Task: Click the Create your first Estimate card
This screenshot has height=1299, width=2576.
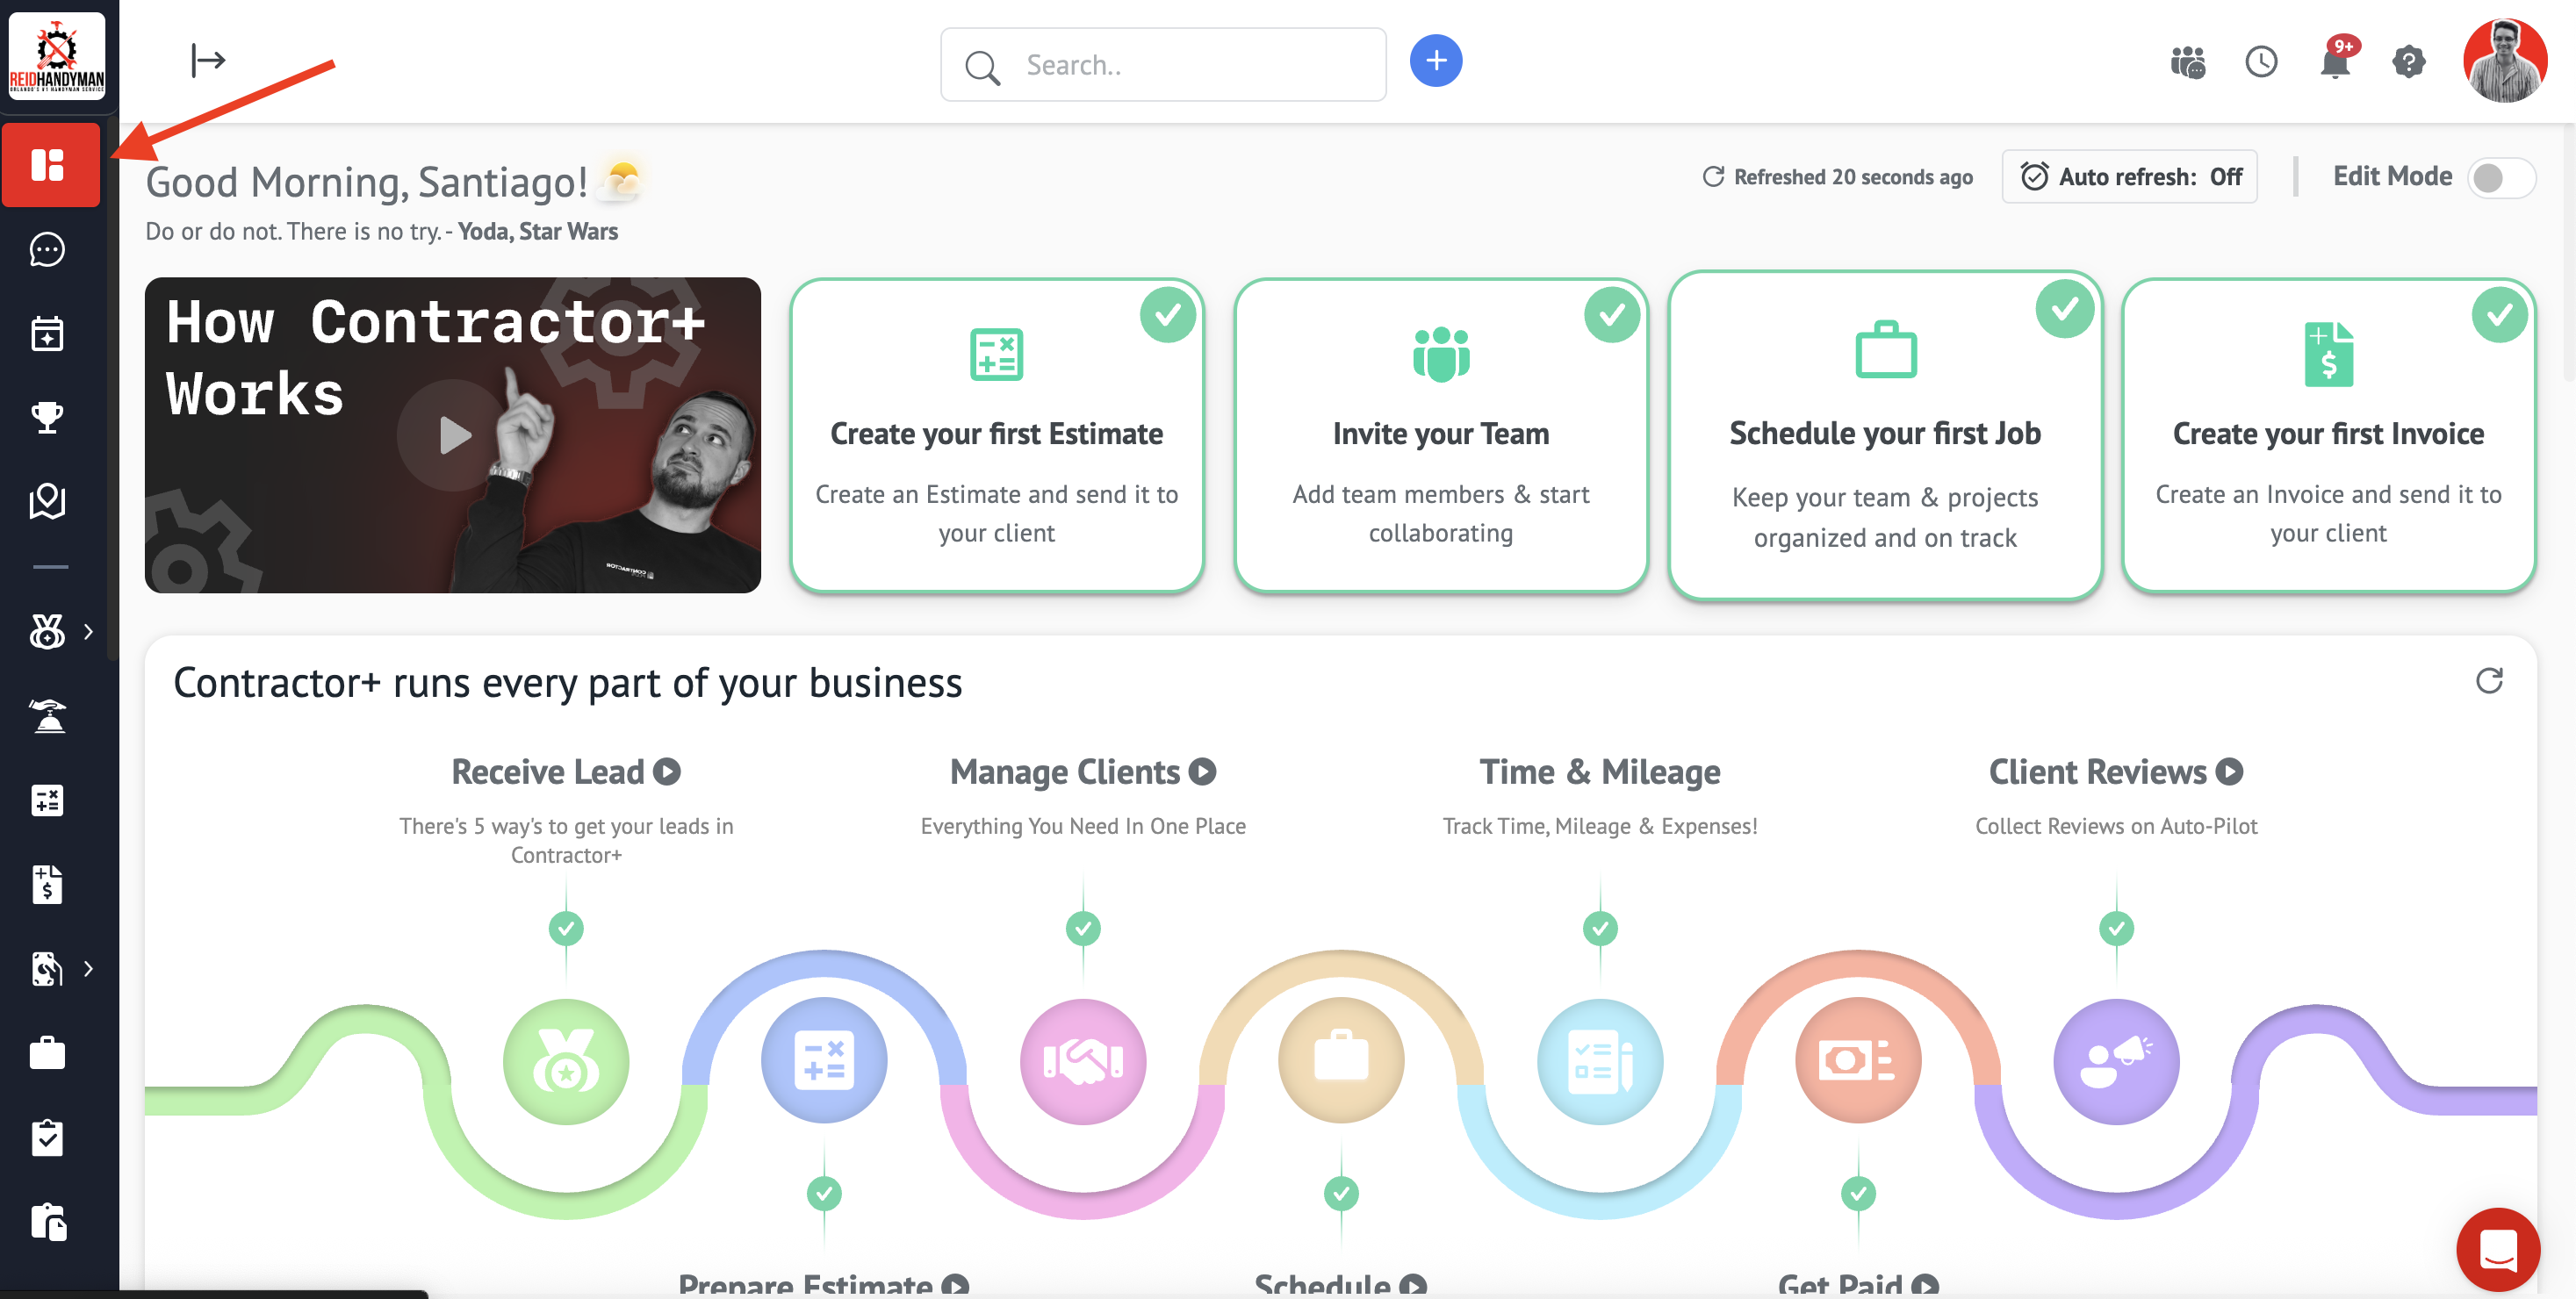Action: coord(996,436)
